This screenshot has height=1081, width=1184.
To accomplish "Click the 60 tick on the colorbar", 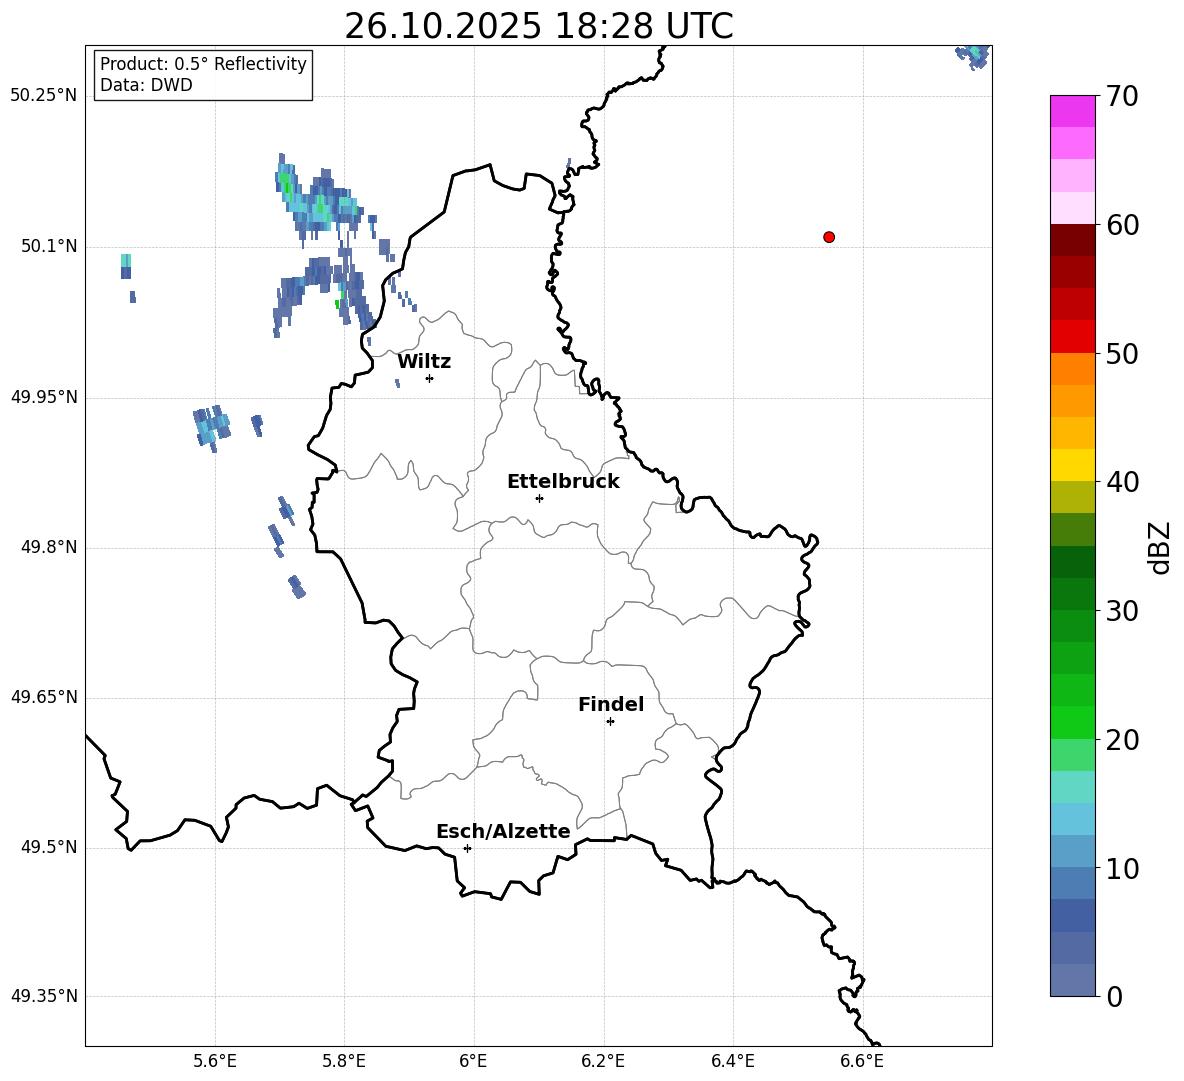I will coord(1121,225).
